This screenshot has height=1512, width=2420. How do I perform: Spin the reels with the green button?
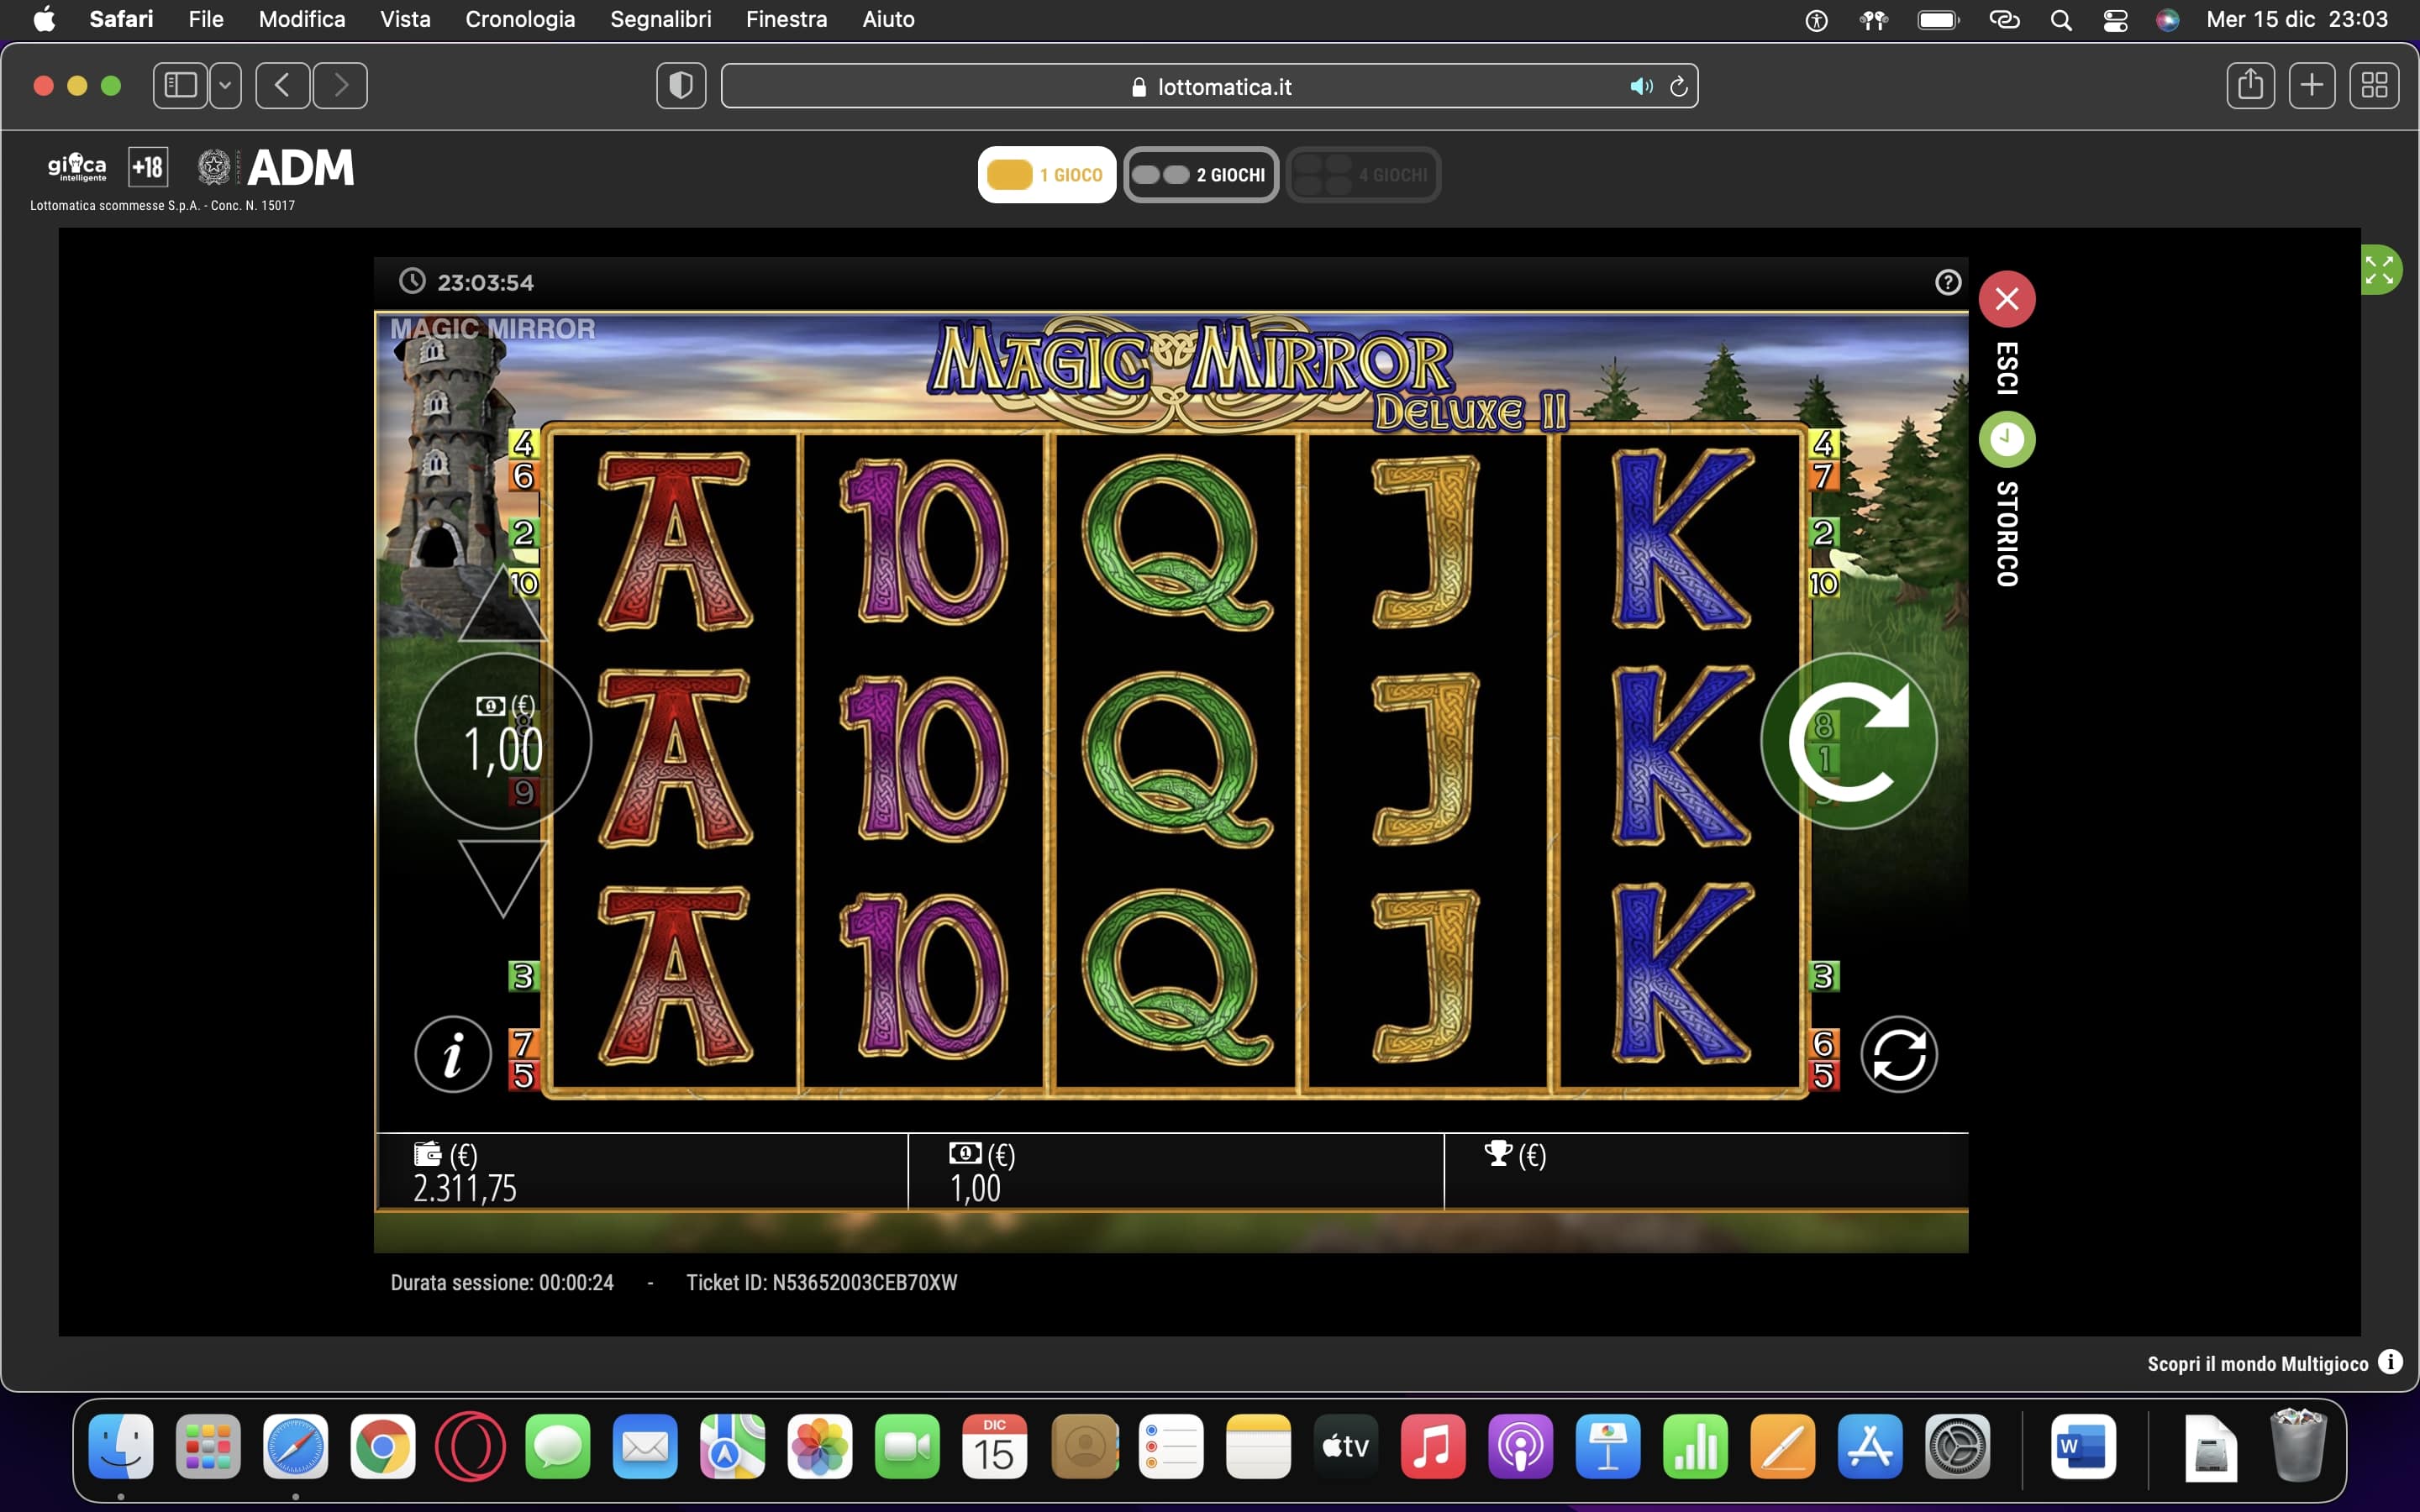(1848, 741)
